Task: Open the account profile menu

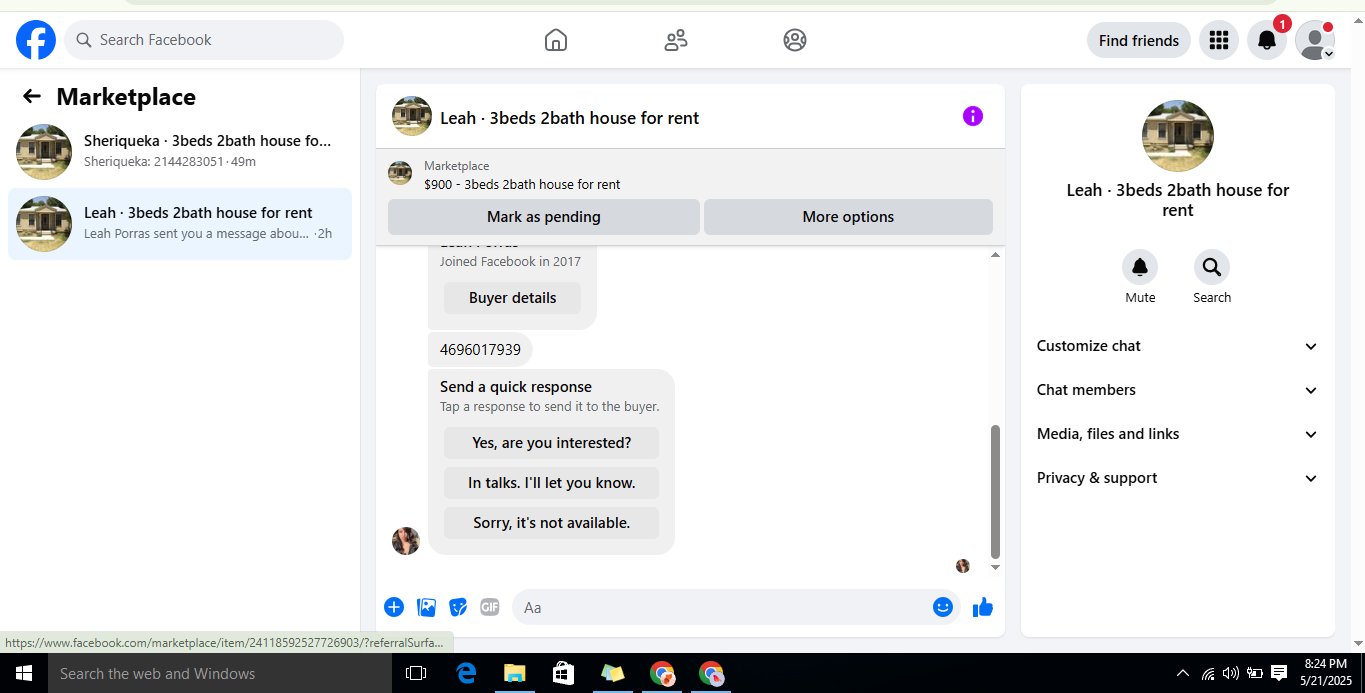Action: [x=1315, y=40]
